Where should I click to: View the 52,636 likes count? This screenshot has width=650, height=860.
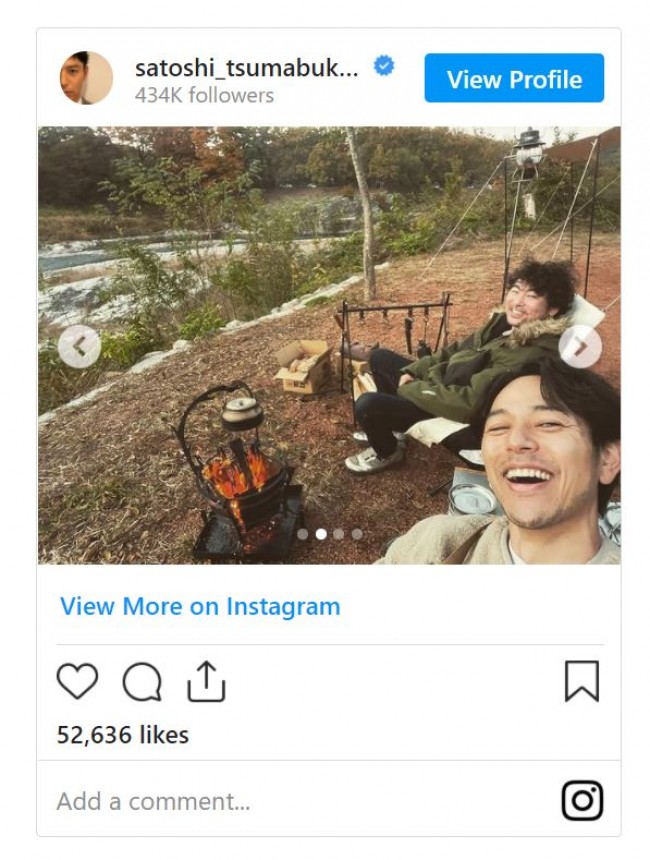123,735
